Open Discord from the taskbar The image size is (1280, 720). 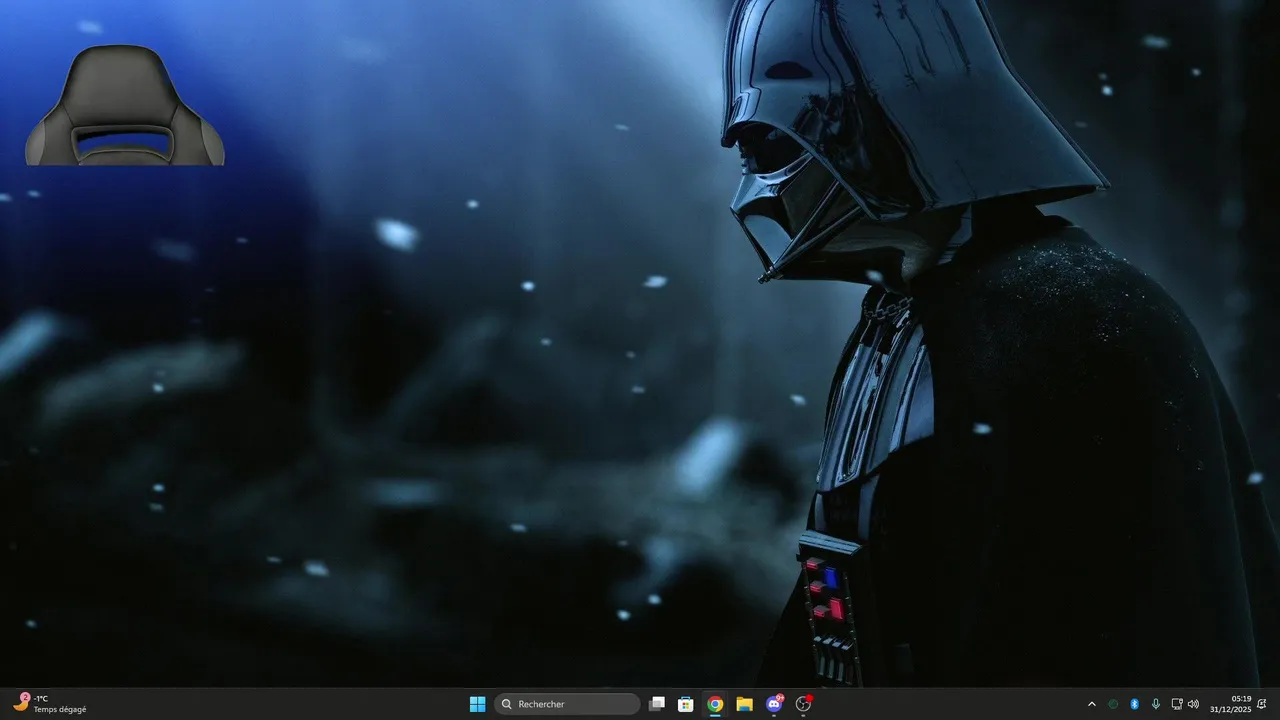tap(774, 704)
